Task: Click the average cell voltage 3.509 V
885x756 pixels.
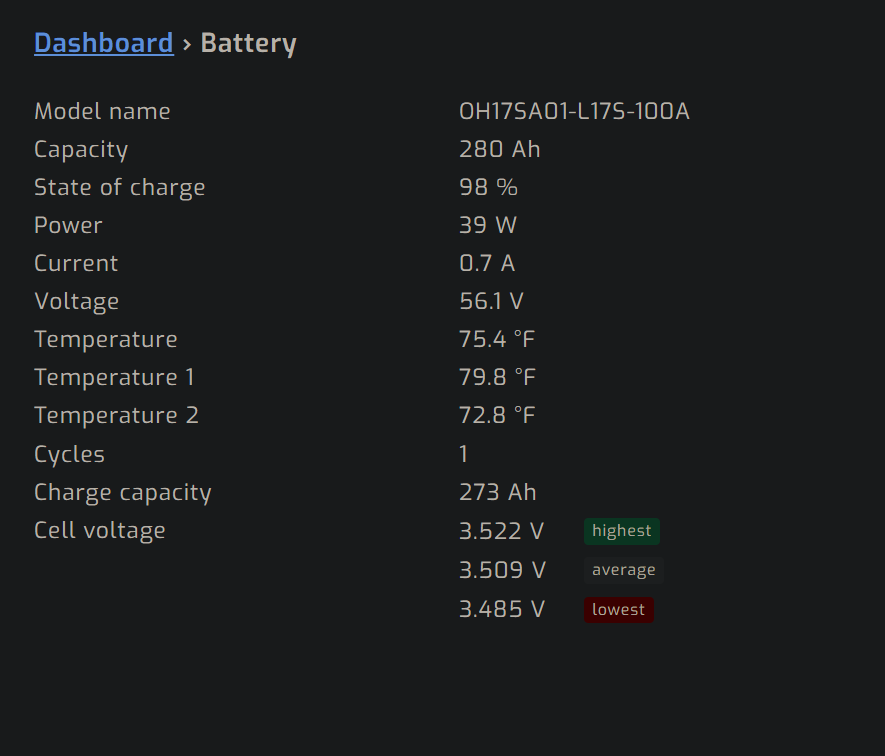Action: coord(502,570)
